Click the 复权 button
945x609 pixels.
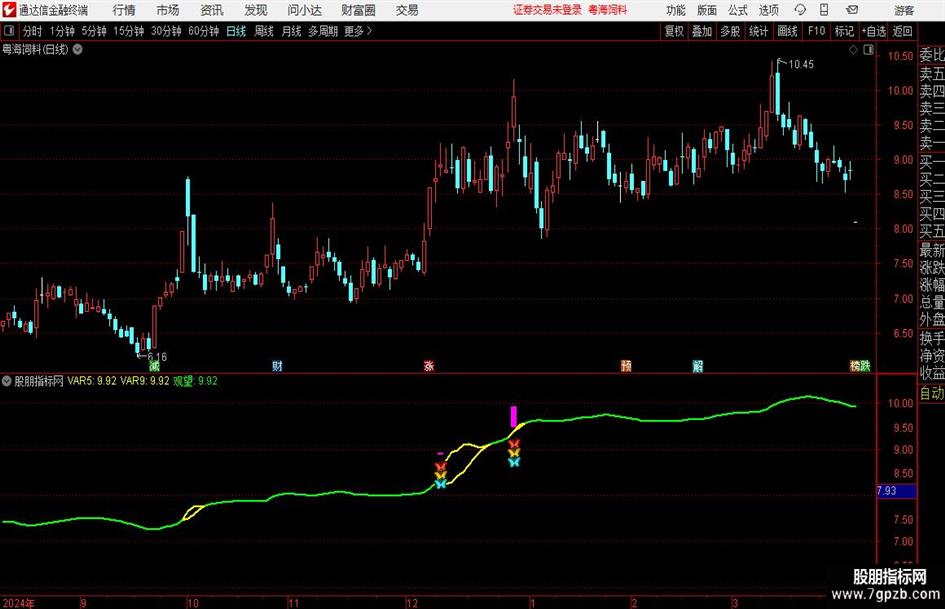coord(674,31)
